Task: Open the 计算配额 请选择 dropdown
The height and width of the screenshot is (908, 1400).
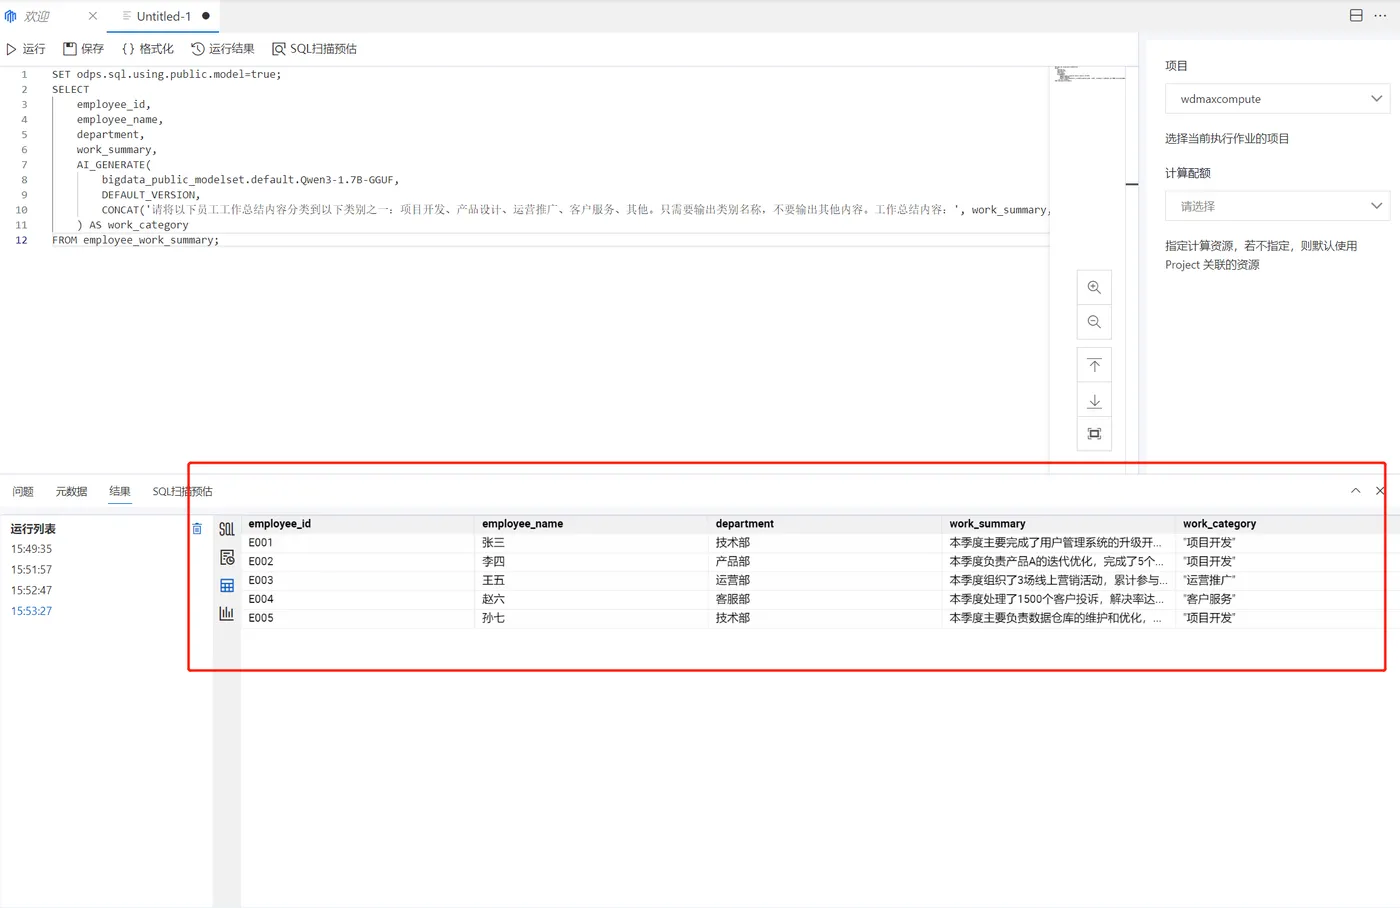Action: (x=1277, y=206)
